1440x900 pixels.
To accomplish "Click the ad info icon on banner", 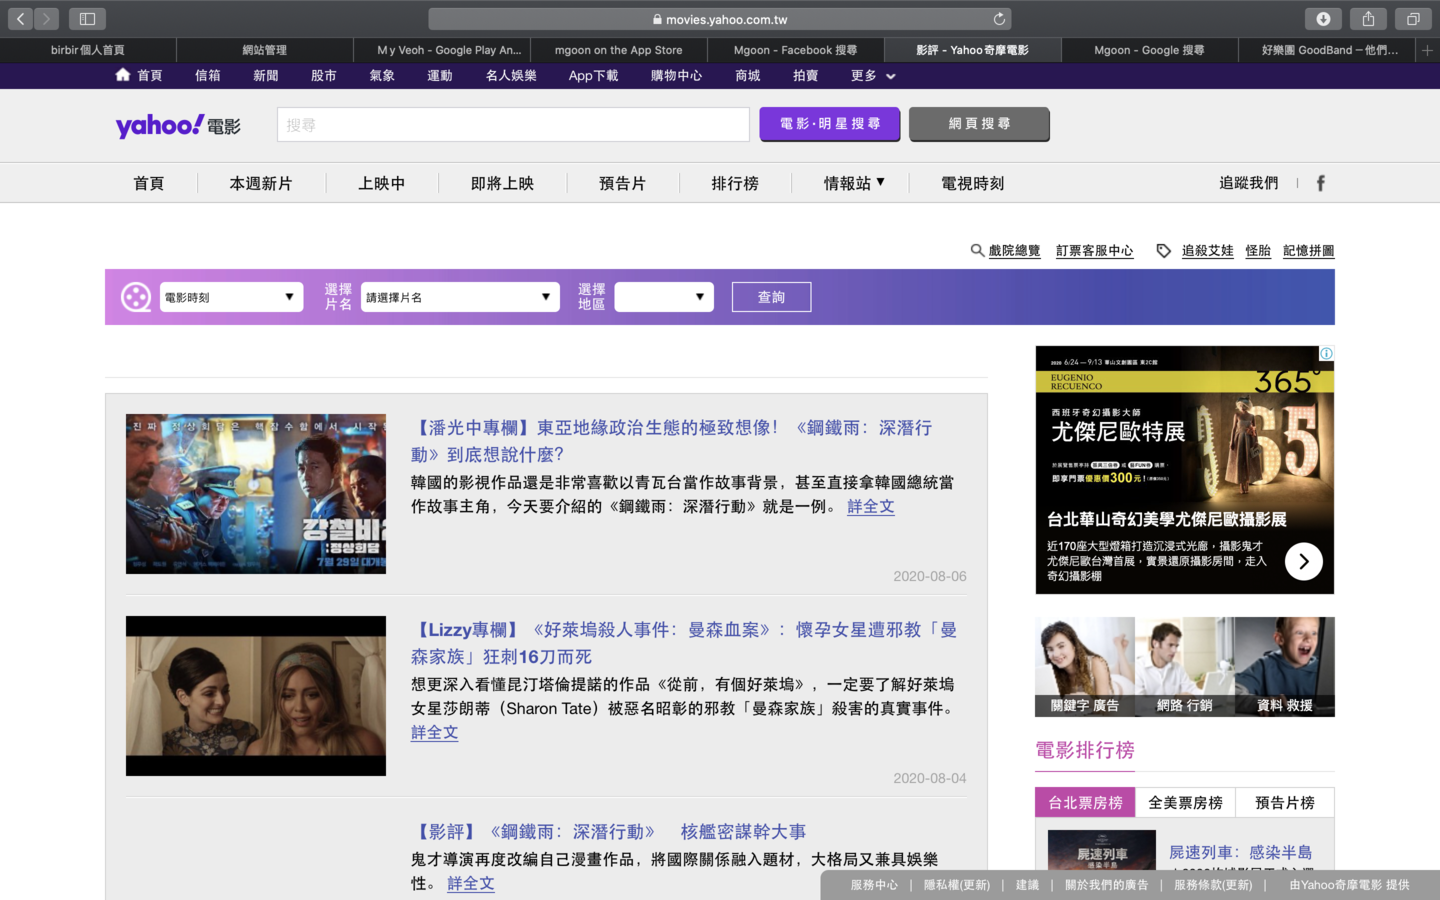I will (x=1326, y=353).
